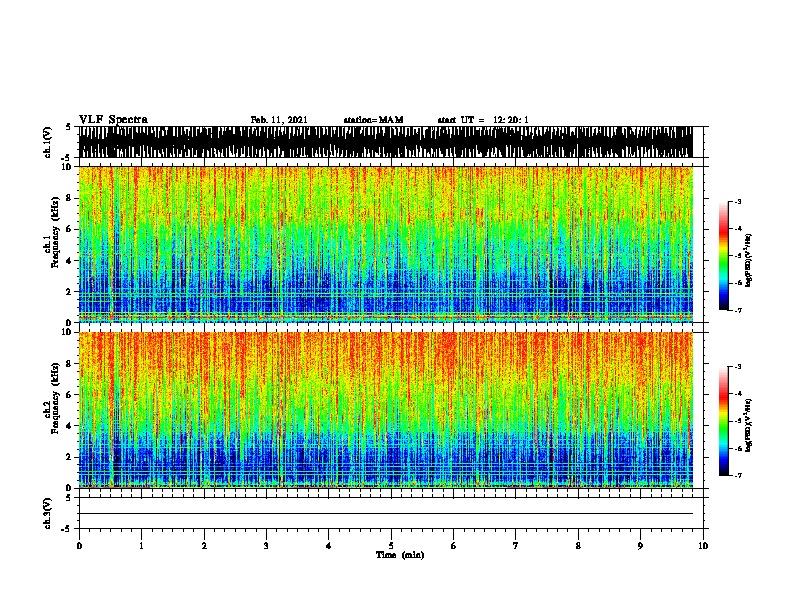This screenshot has width=792, height=612.
Task: Click the "ch.1(V)" vertical axis label
Action: click(47, 142)
